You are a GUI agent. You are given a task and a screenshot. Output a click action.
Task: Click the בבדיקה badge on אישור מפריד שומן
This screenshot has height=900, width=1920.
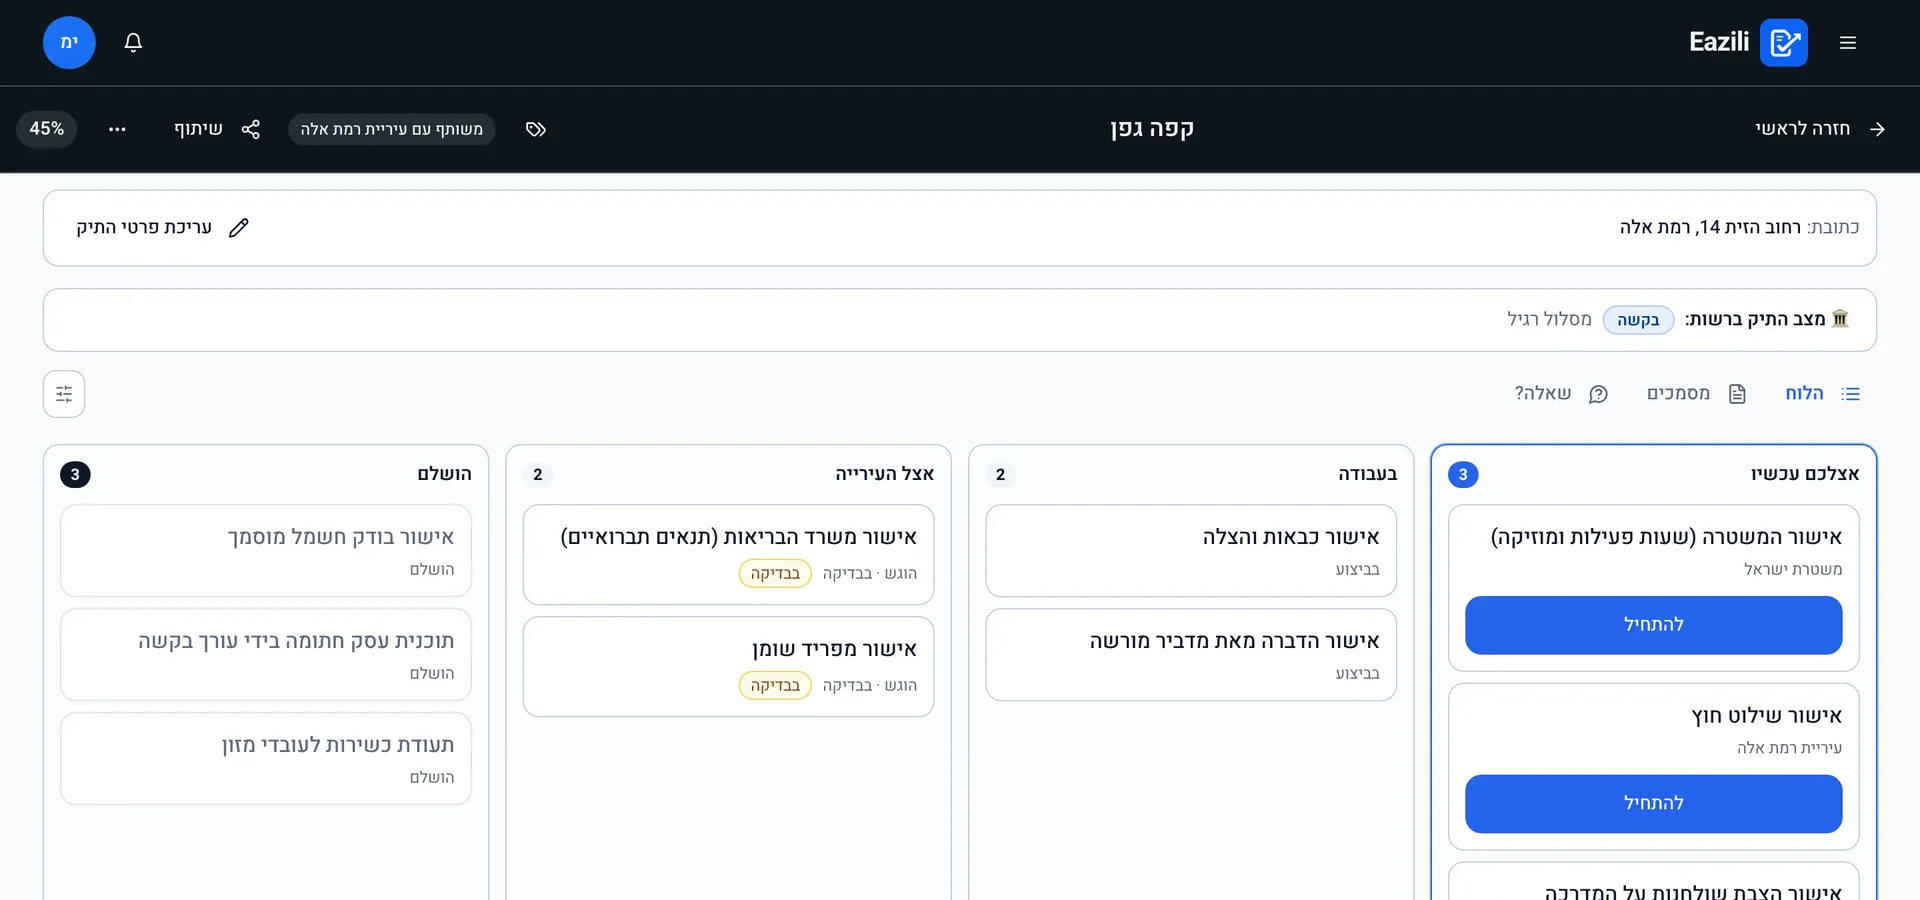pos(775,686)
